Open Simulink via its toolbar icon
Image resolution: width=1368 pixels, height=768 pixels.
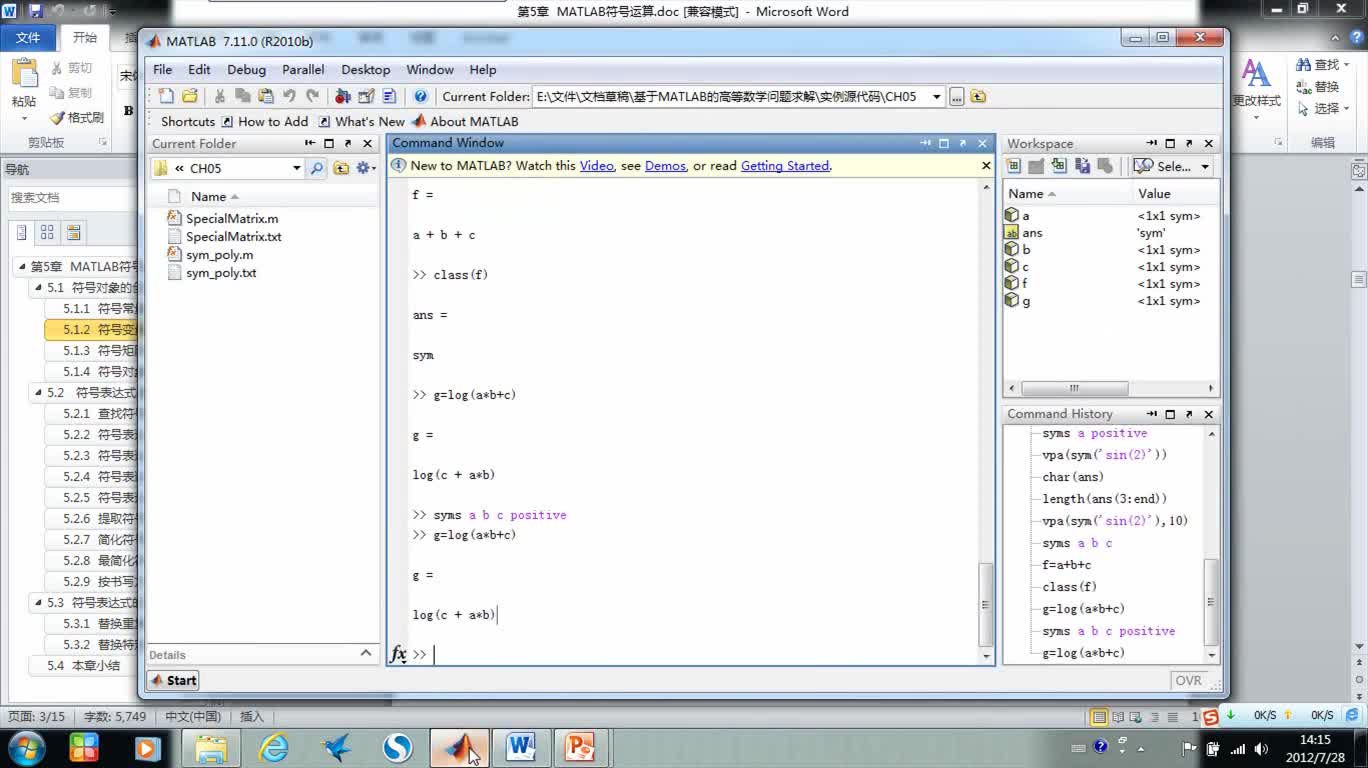coord(343,97)
